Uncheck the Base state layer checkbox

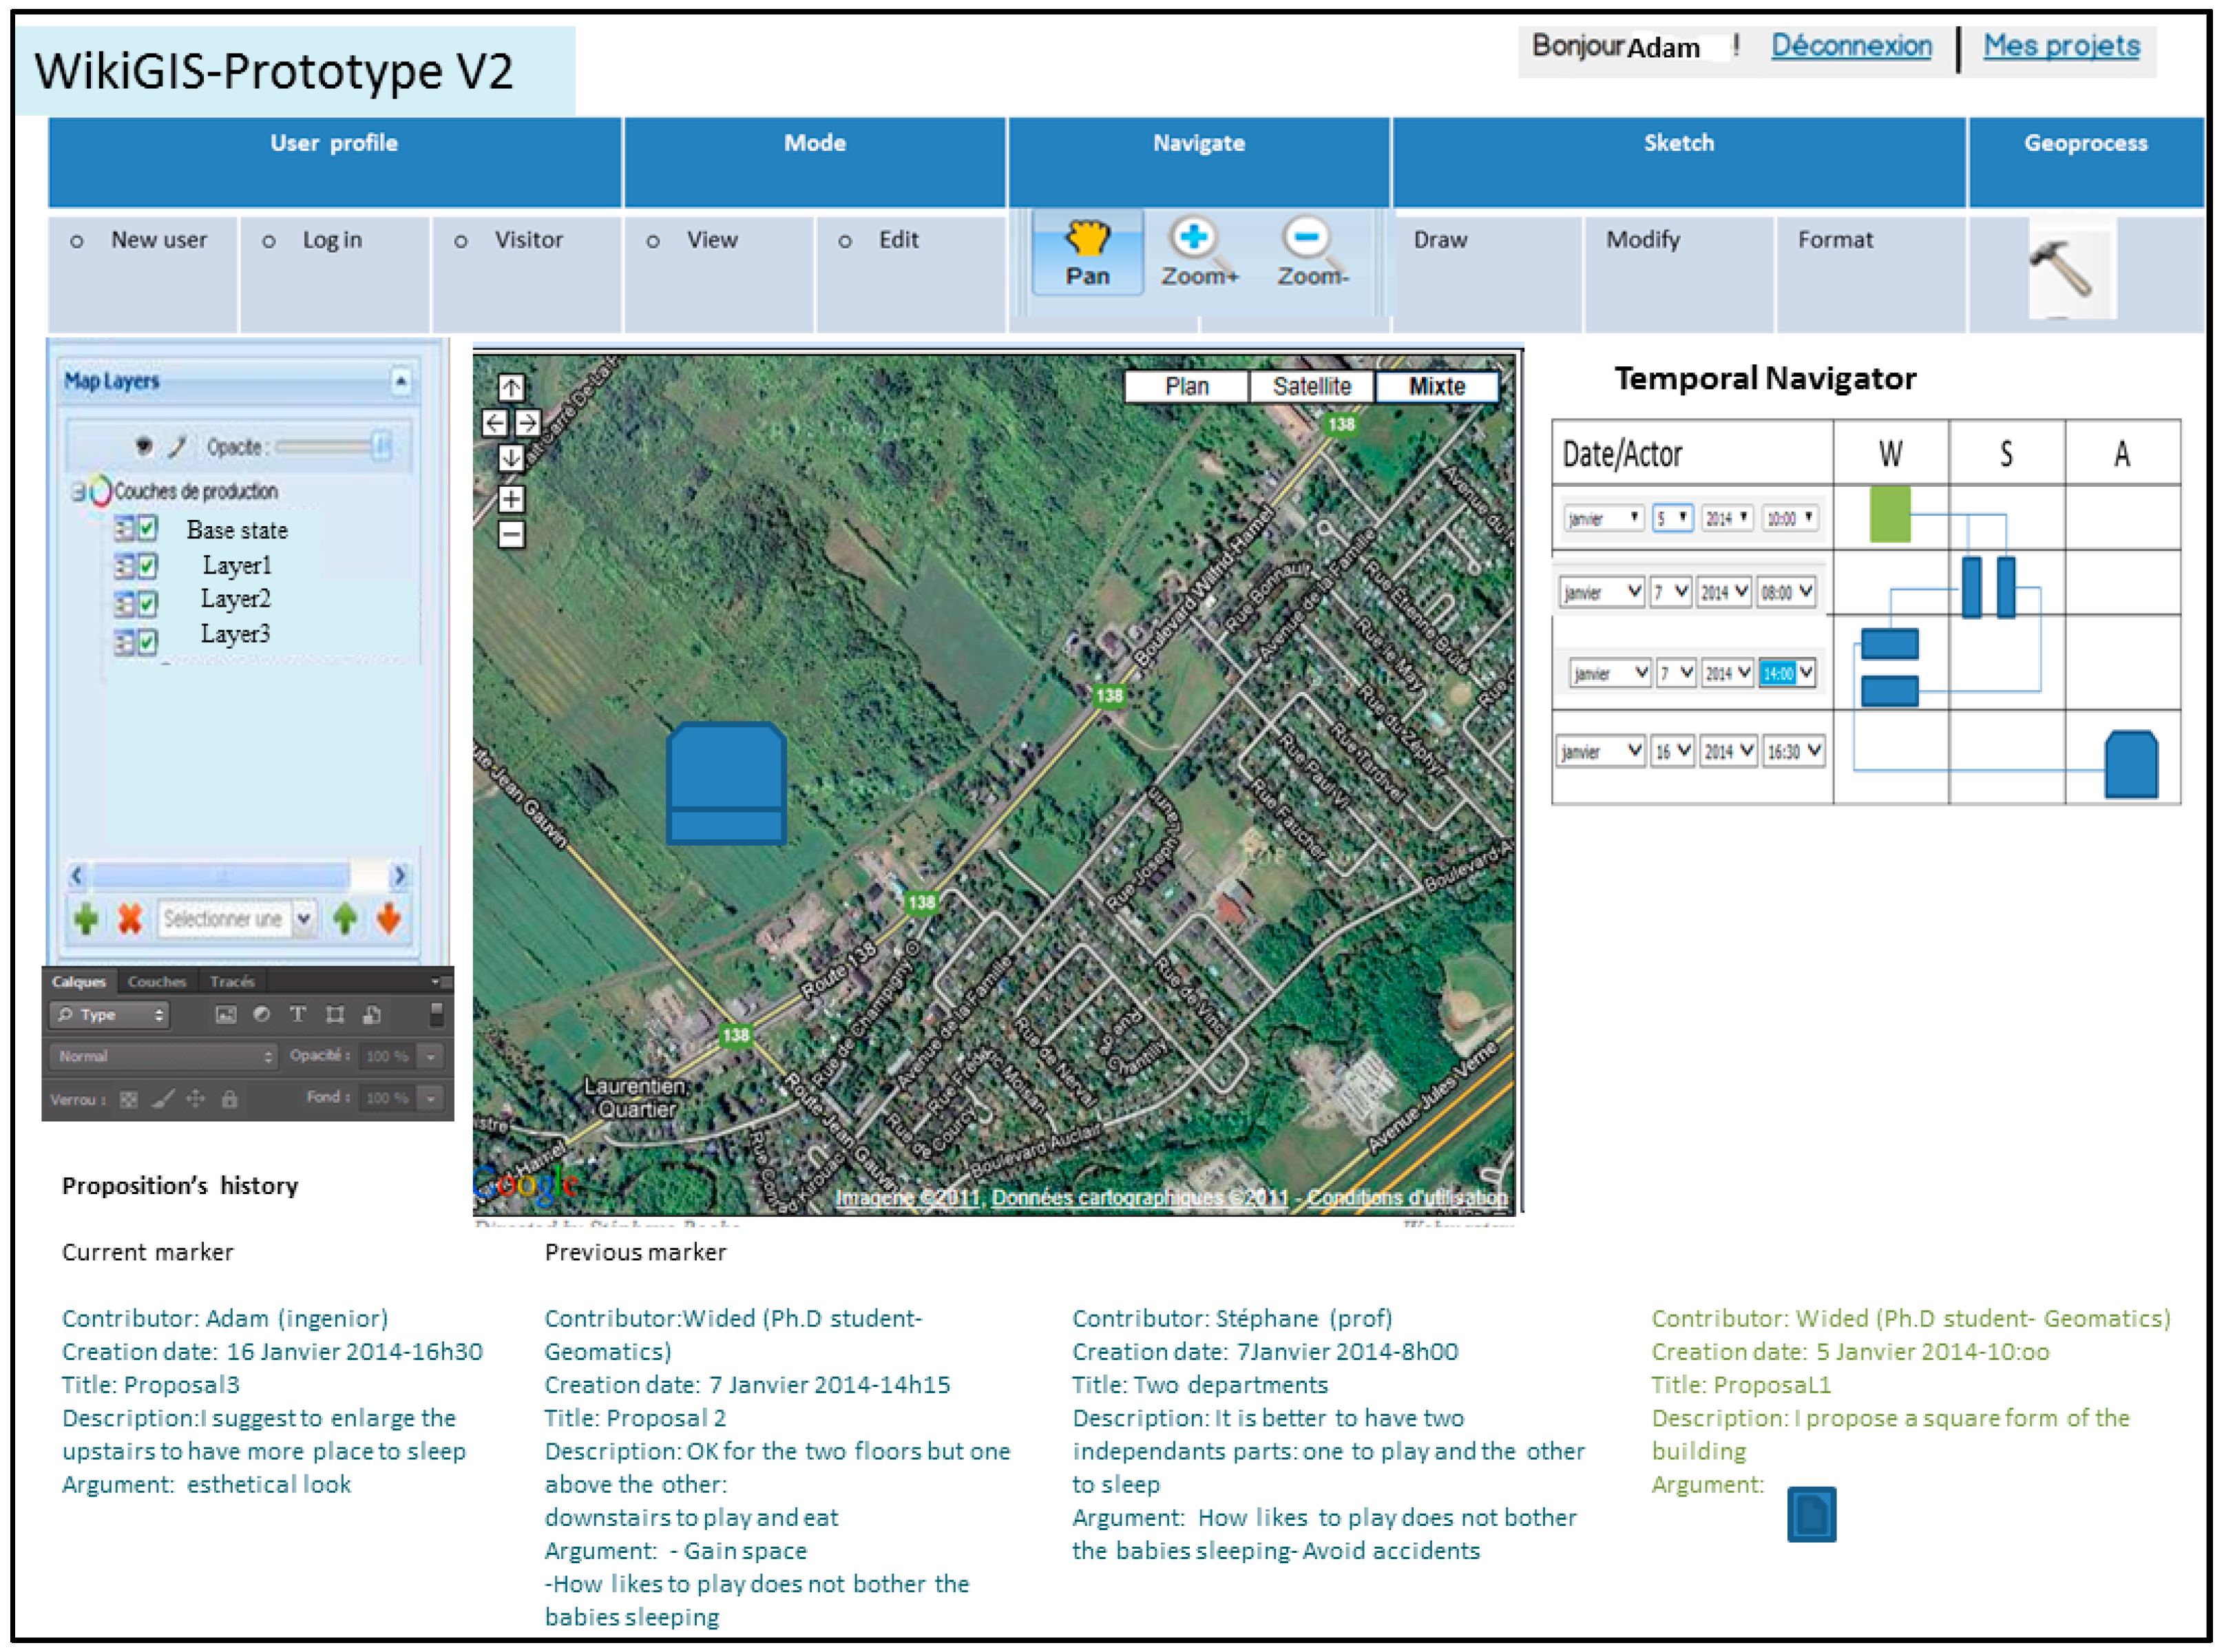148,528
